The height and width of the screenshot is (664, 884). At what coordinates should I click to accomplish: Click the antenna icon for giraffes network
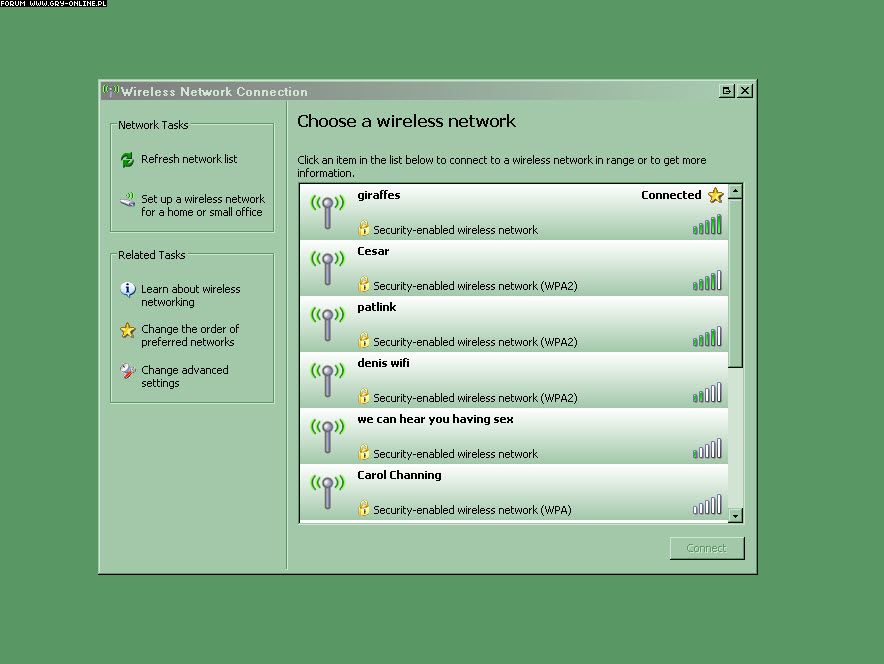pos(326,212)
